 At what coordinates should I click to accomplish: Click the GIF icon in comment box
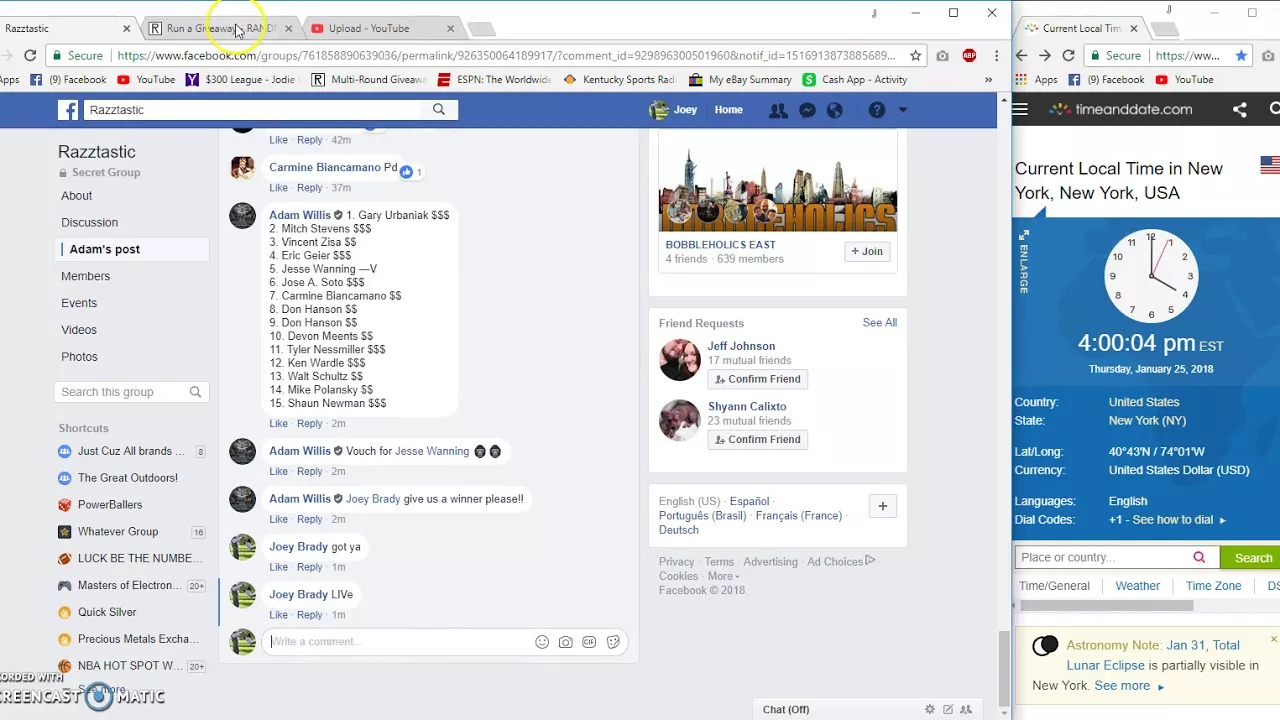click(589, 642)
